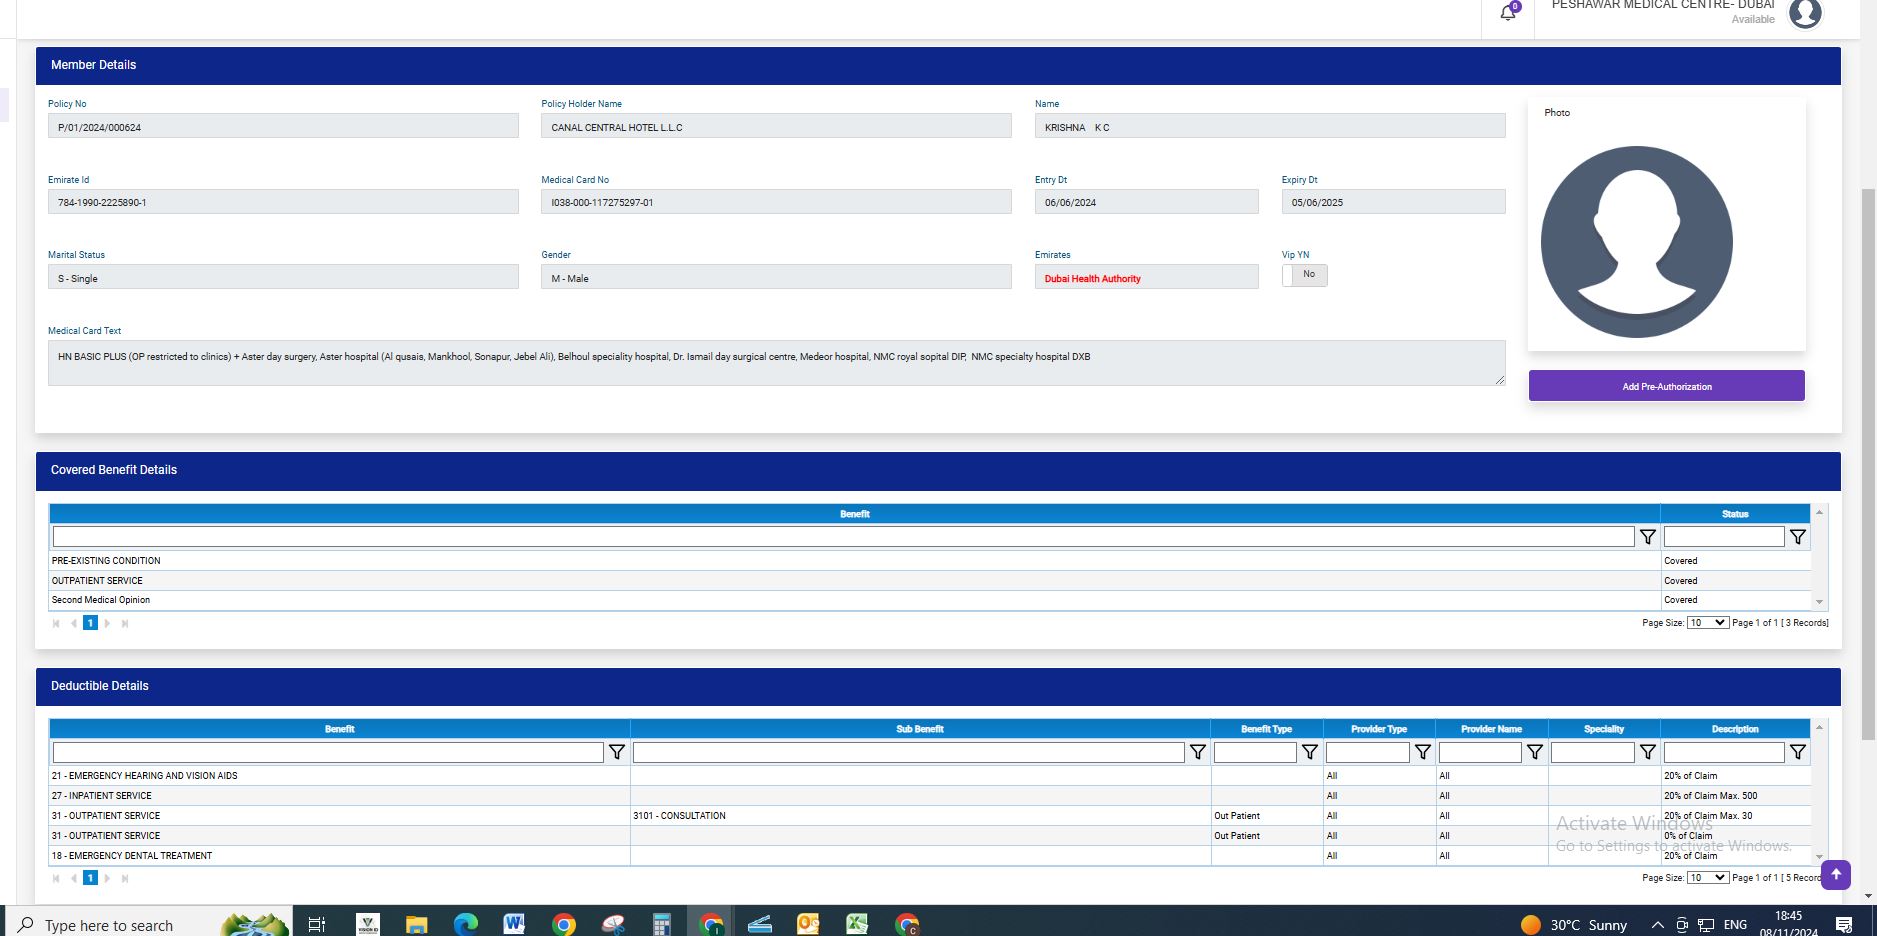Click the Benefit filter icon in Covered Benefits

pyautogui.click(x=1647, y=537)
